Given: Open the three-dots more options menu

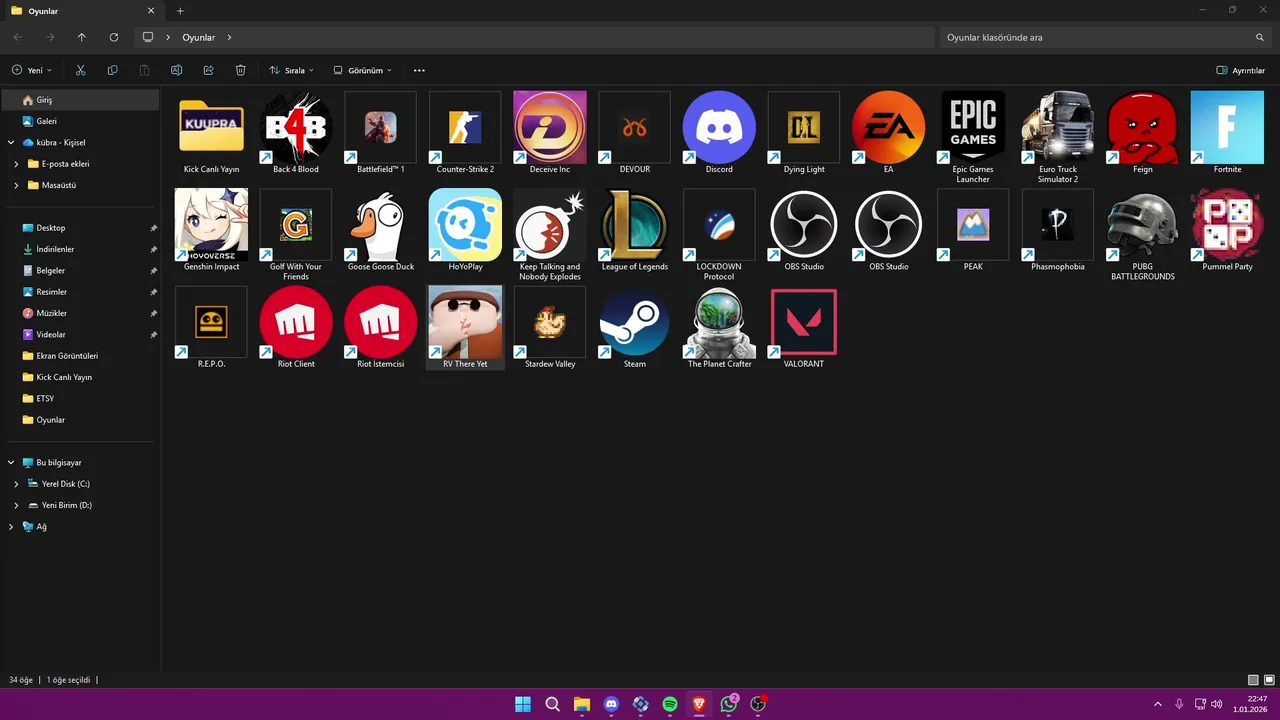Looking at the screenshot, I should click(419, 70).
